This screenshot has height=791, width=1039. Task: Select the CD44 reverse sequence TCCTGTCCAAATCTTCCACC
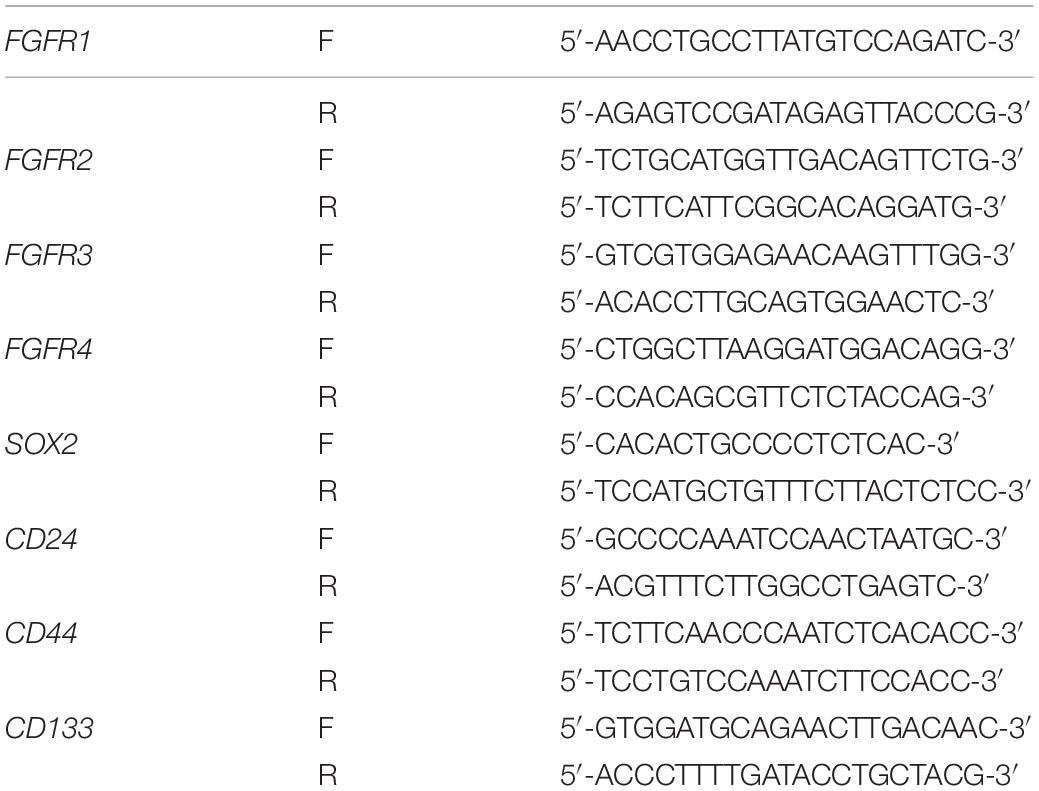781,681
